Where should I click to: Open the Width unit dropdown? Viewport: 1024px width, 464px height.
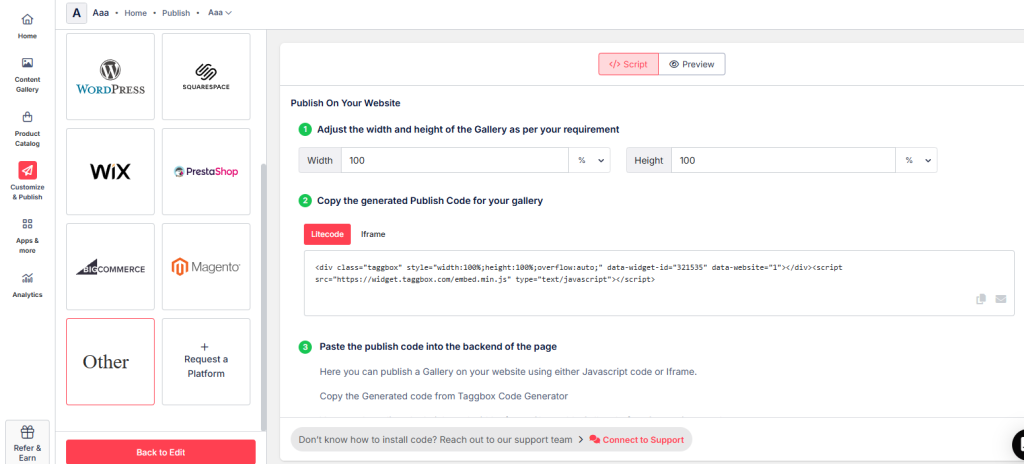tap(590, 160)
